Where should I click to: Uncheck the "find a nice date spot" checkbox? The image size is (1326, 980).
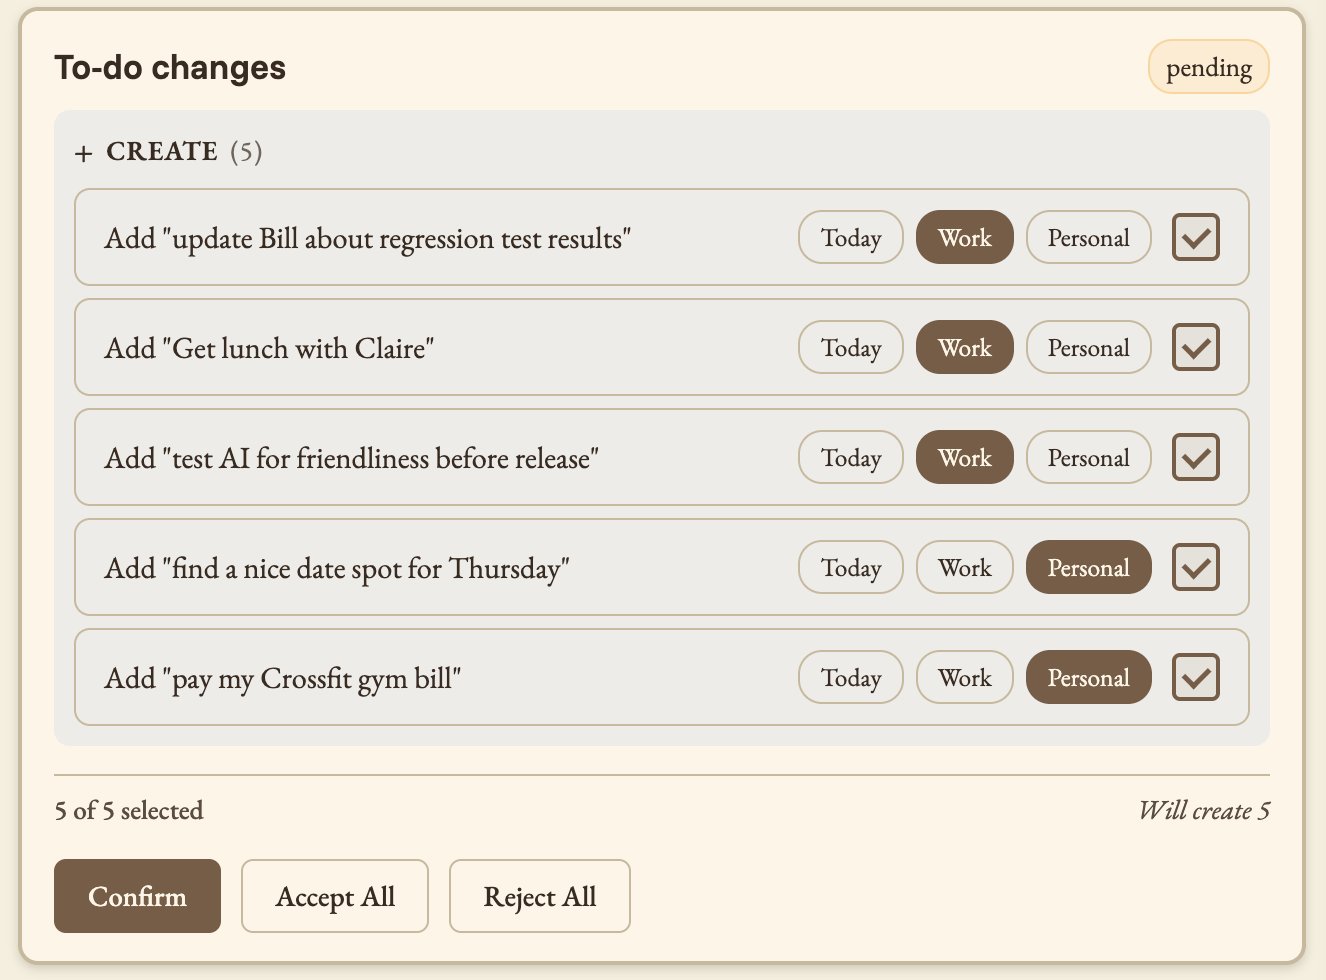click(x=1195, y=567)
